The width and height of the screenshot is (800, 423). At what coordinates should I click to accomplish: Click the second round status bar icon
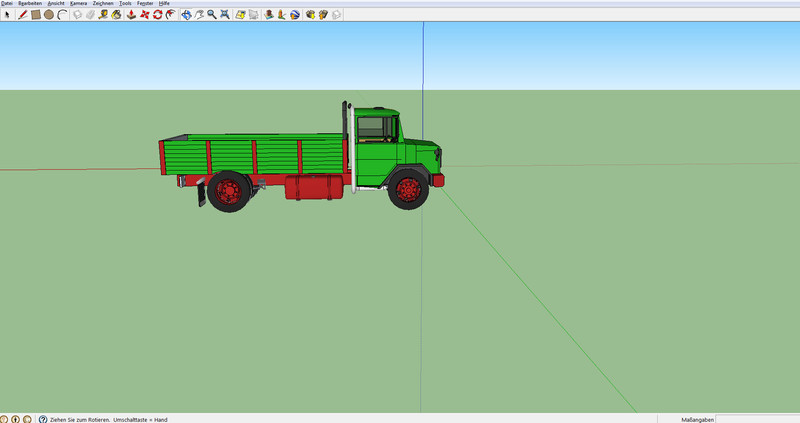15,419
